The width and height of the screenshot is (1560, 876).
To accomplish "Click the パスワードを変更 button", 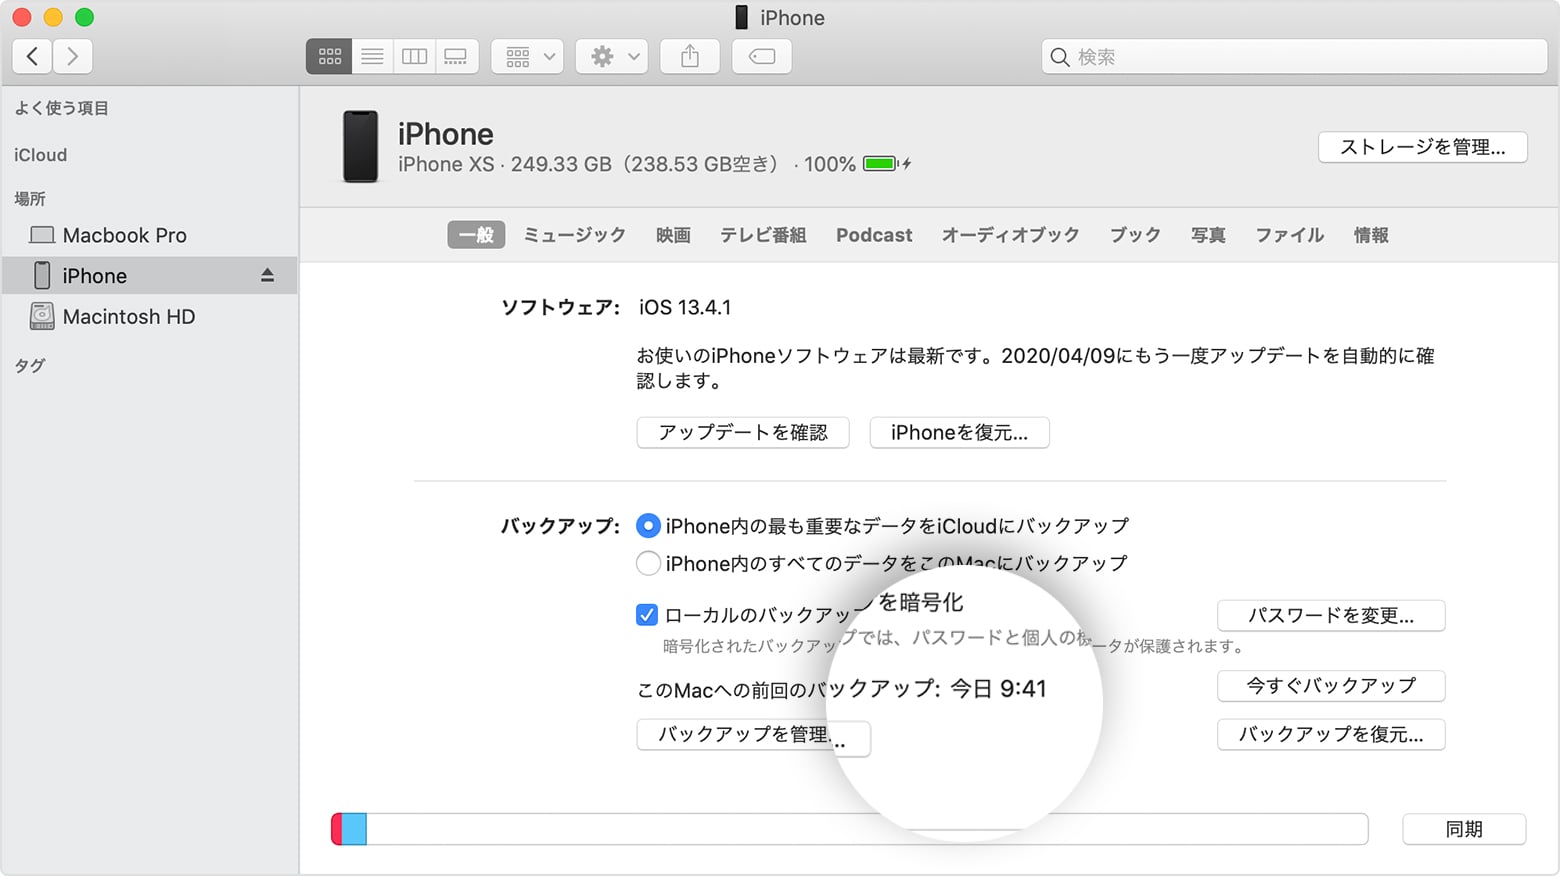I will (1331, 616).
